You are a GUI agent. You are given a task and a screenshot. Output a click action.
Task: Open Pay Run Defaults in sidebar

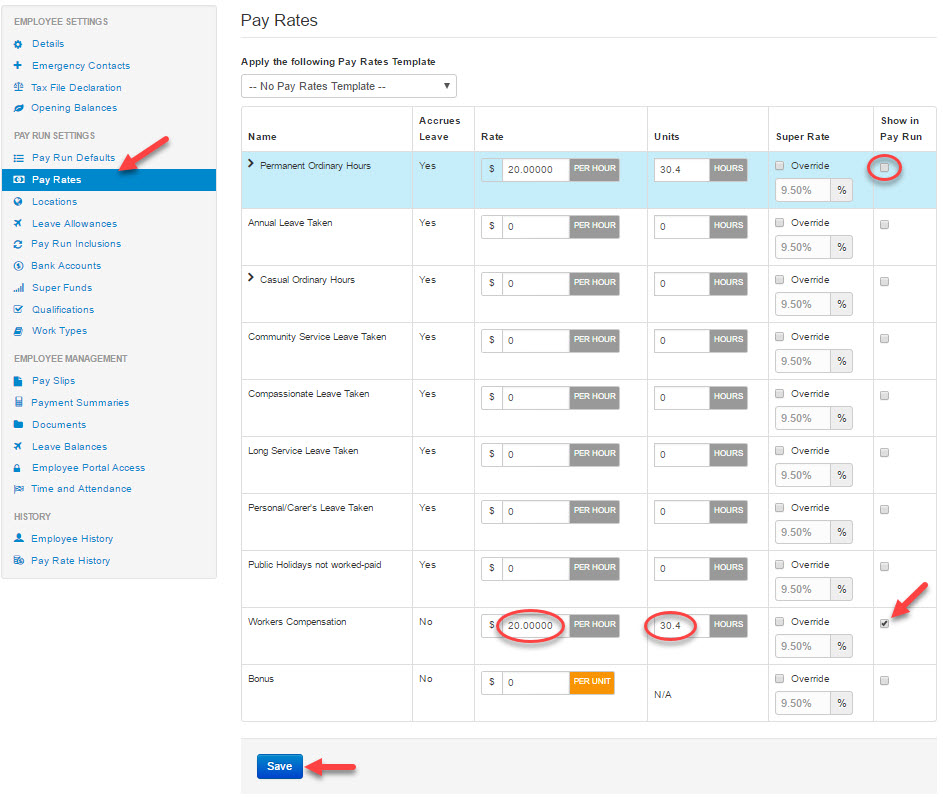coord(73,158)
